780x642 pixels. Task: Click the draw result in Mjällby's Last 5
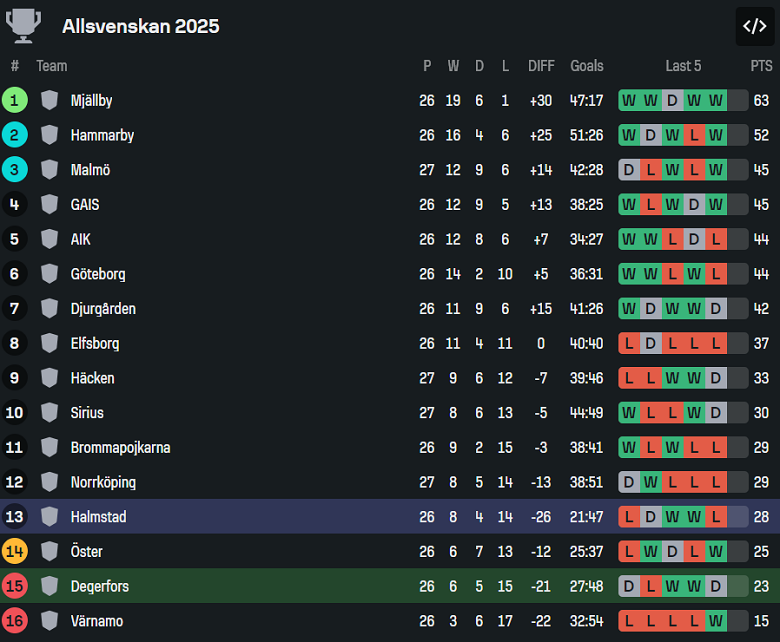[672, 100]
